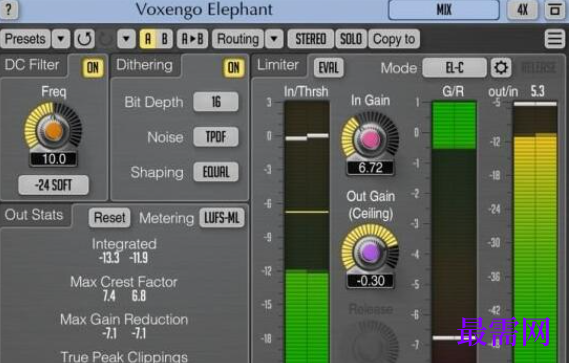Toggle limiter EVAL button

(x=328, y=68)
